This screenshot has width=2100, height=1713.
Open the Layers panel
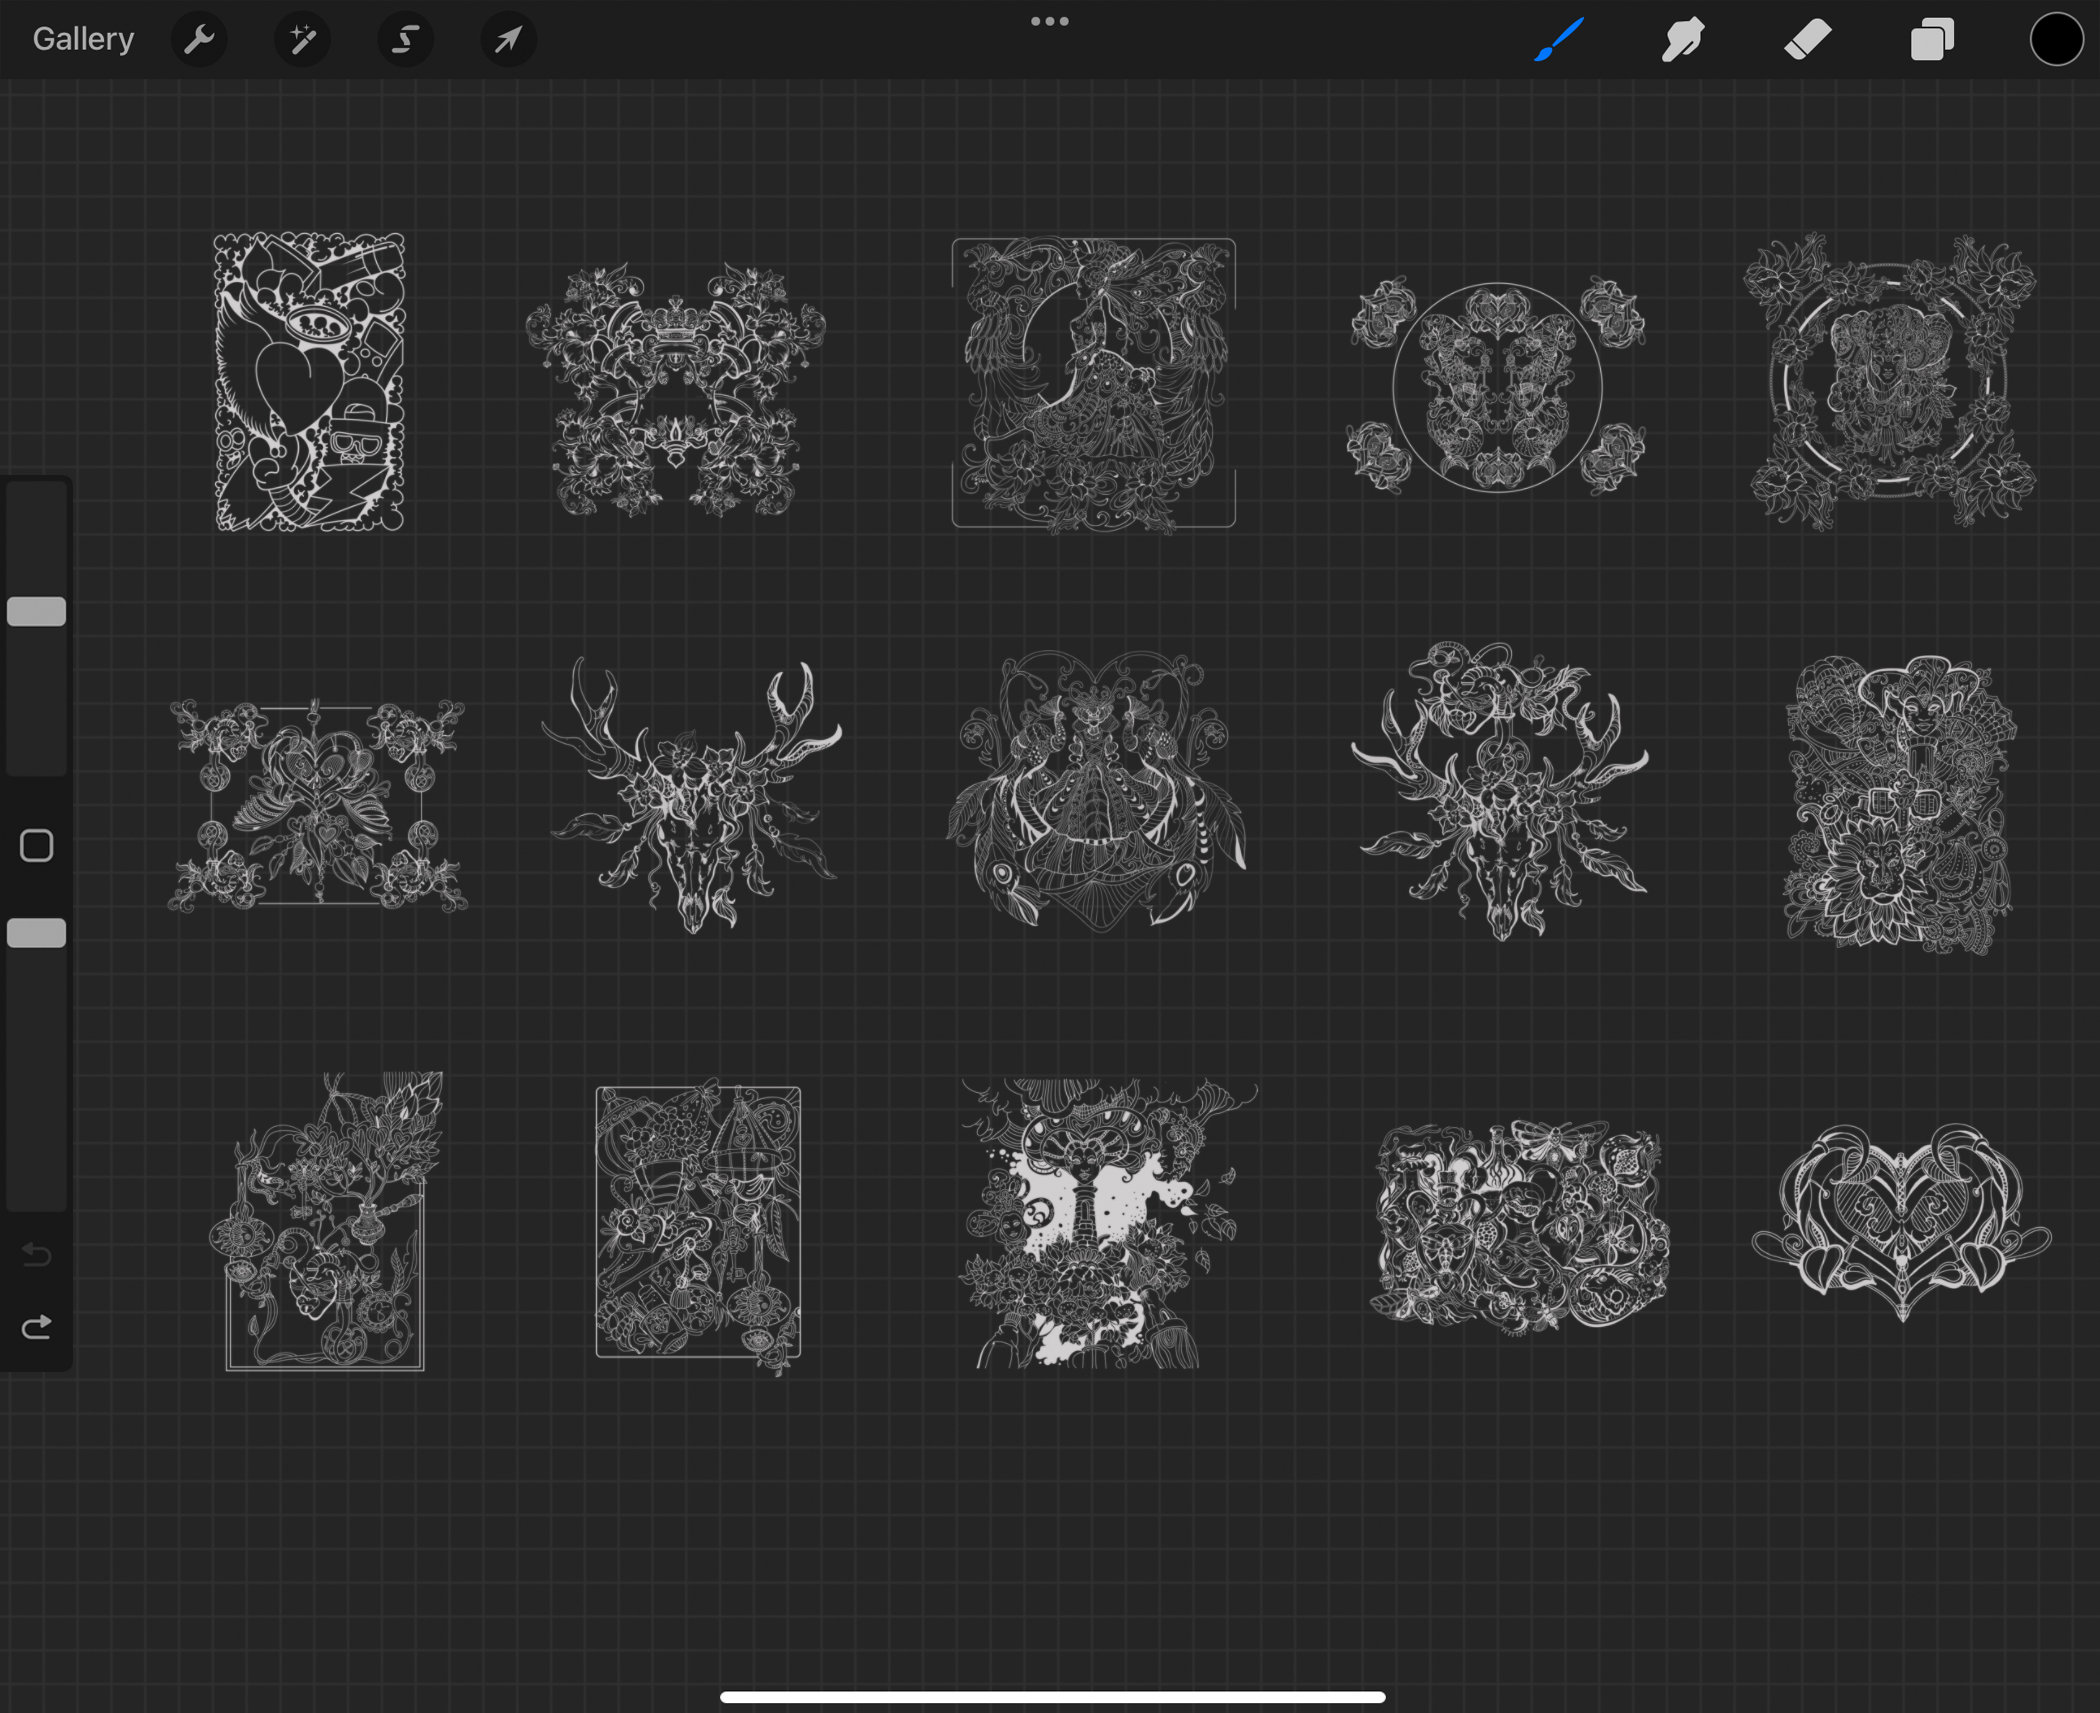tap(1932, 40)
